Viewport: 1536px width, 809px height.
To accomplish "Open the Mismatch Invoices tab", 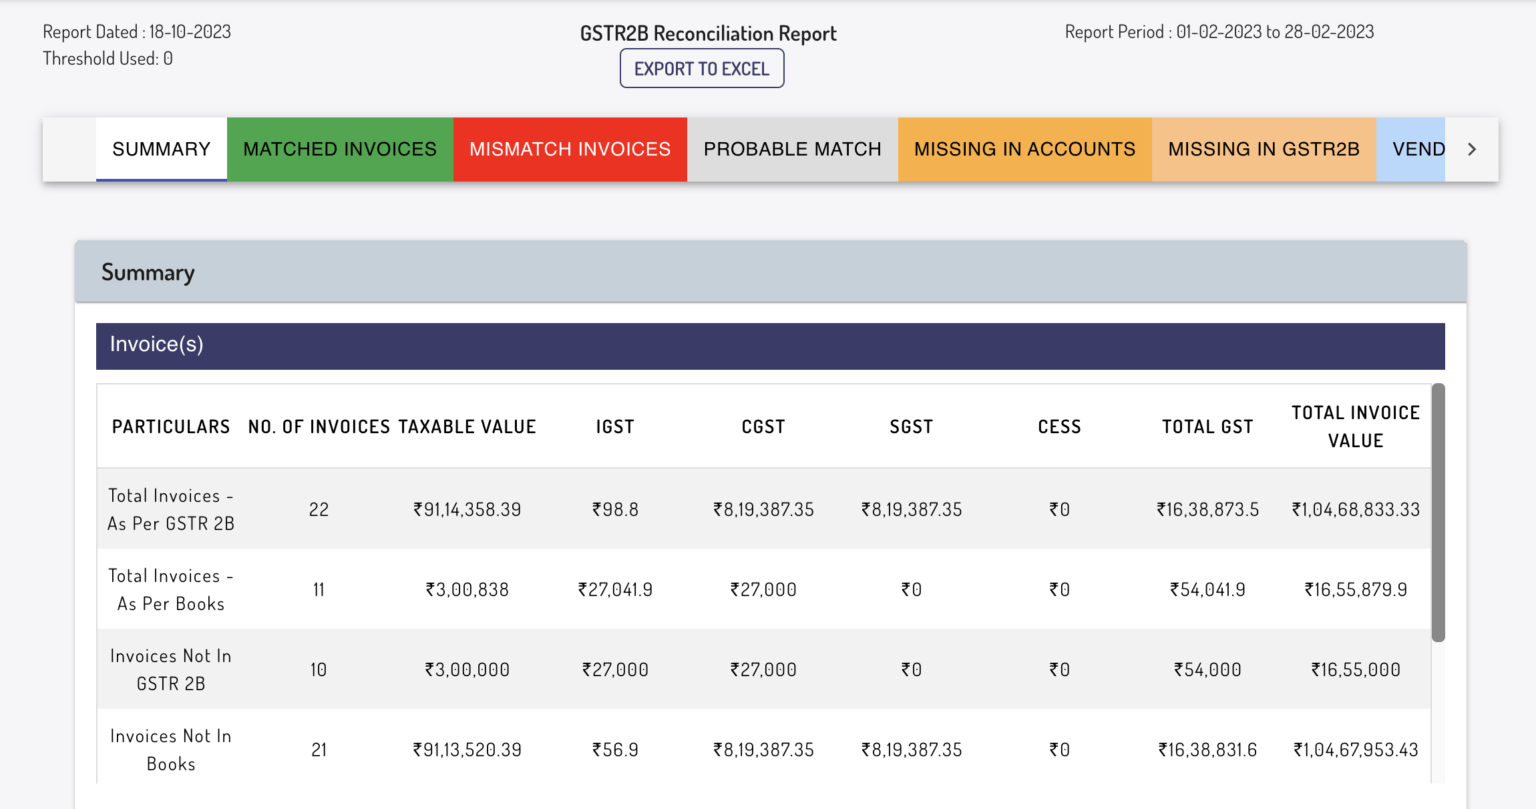I will point(570,148).
